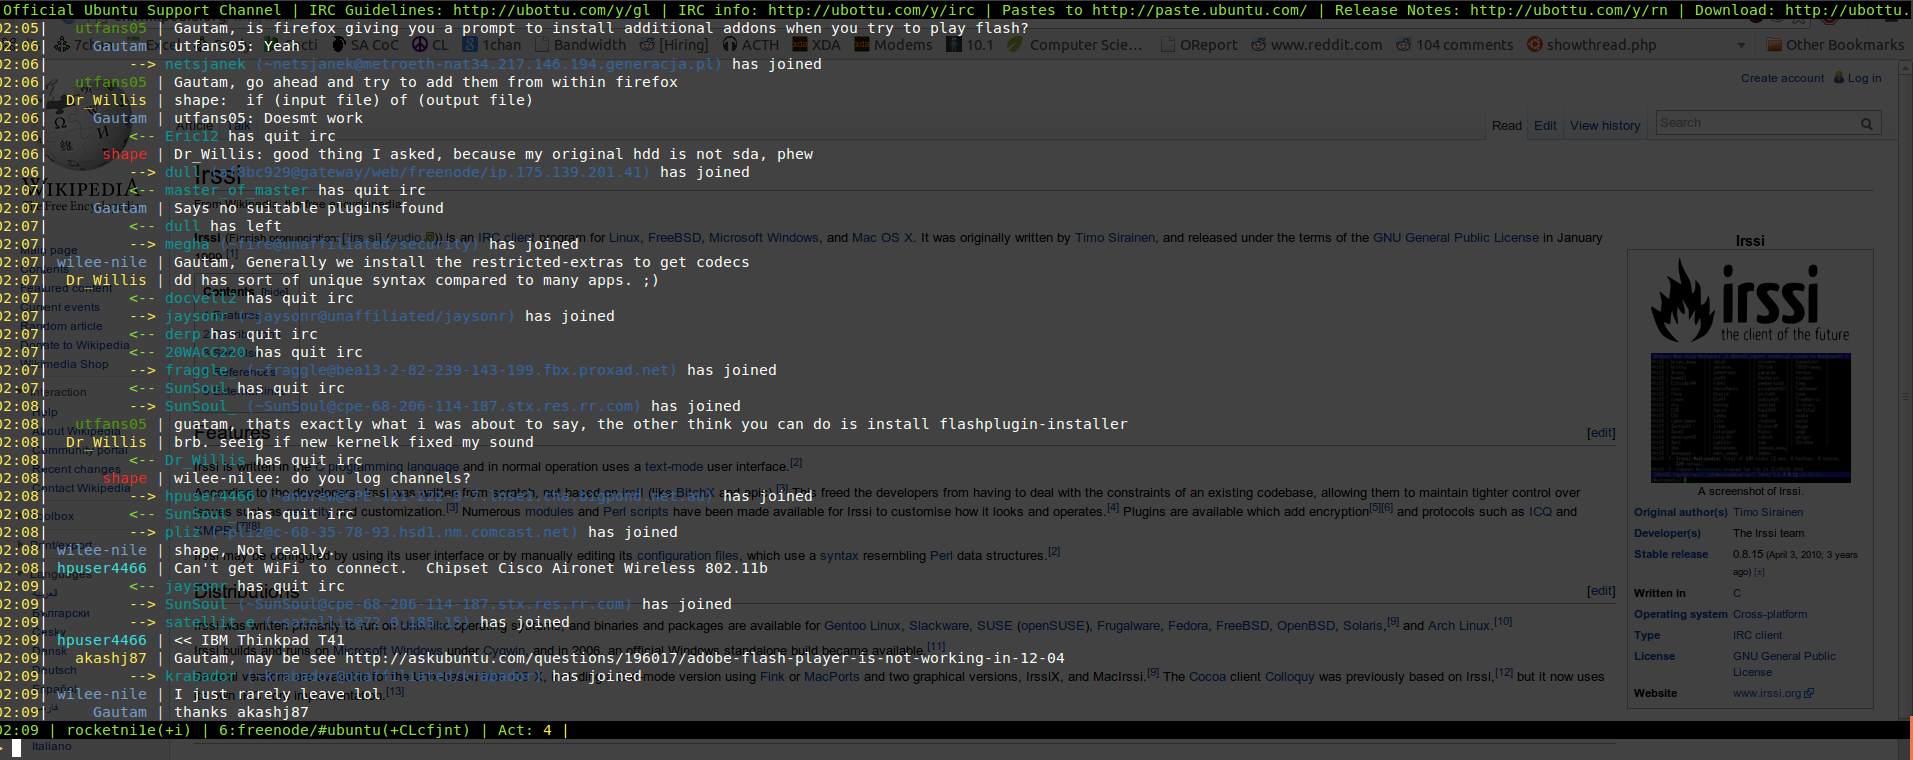This screenshot has height=760, width=1913.
Task: Open the CL peace-sign bookmark
Action: [x=431, y=45]
